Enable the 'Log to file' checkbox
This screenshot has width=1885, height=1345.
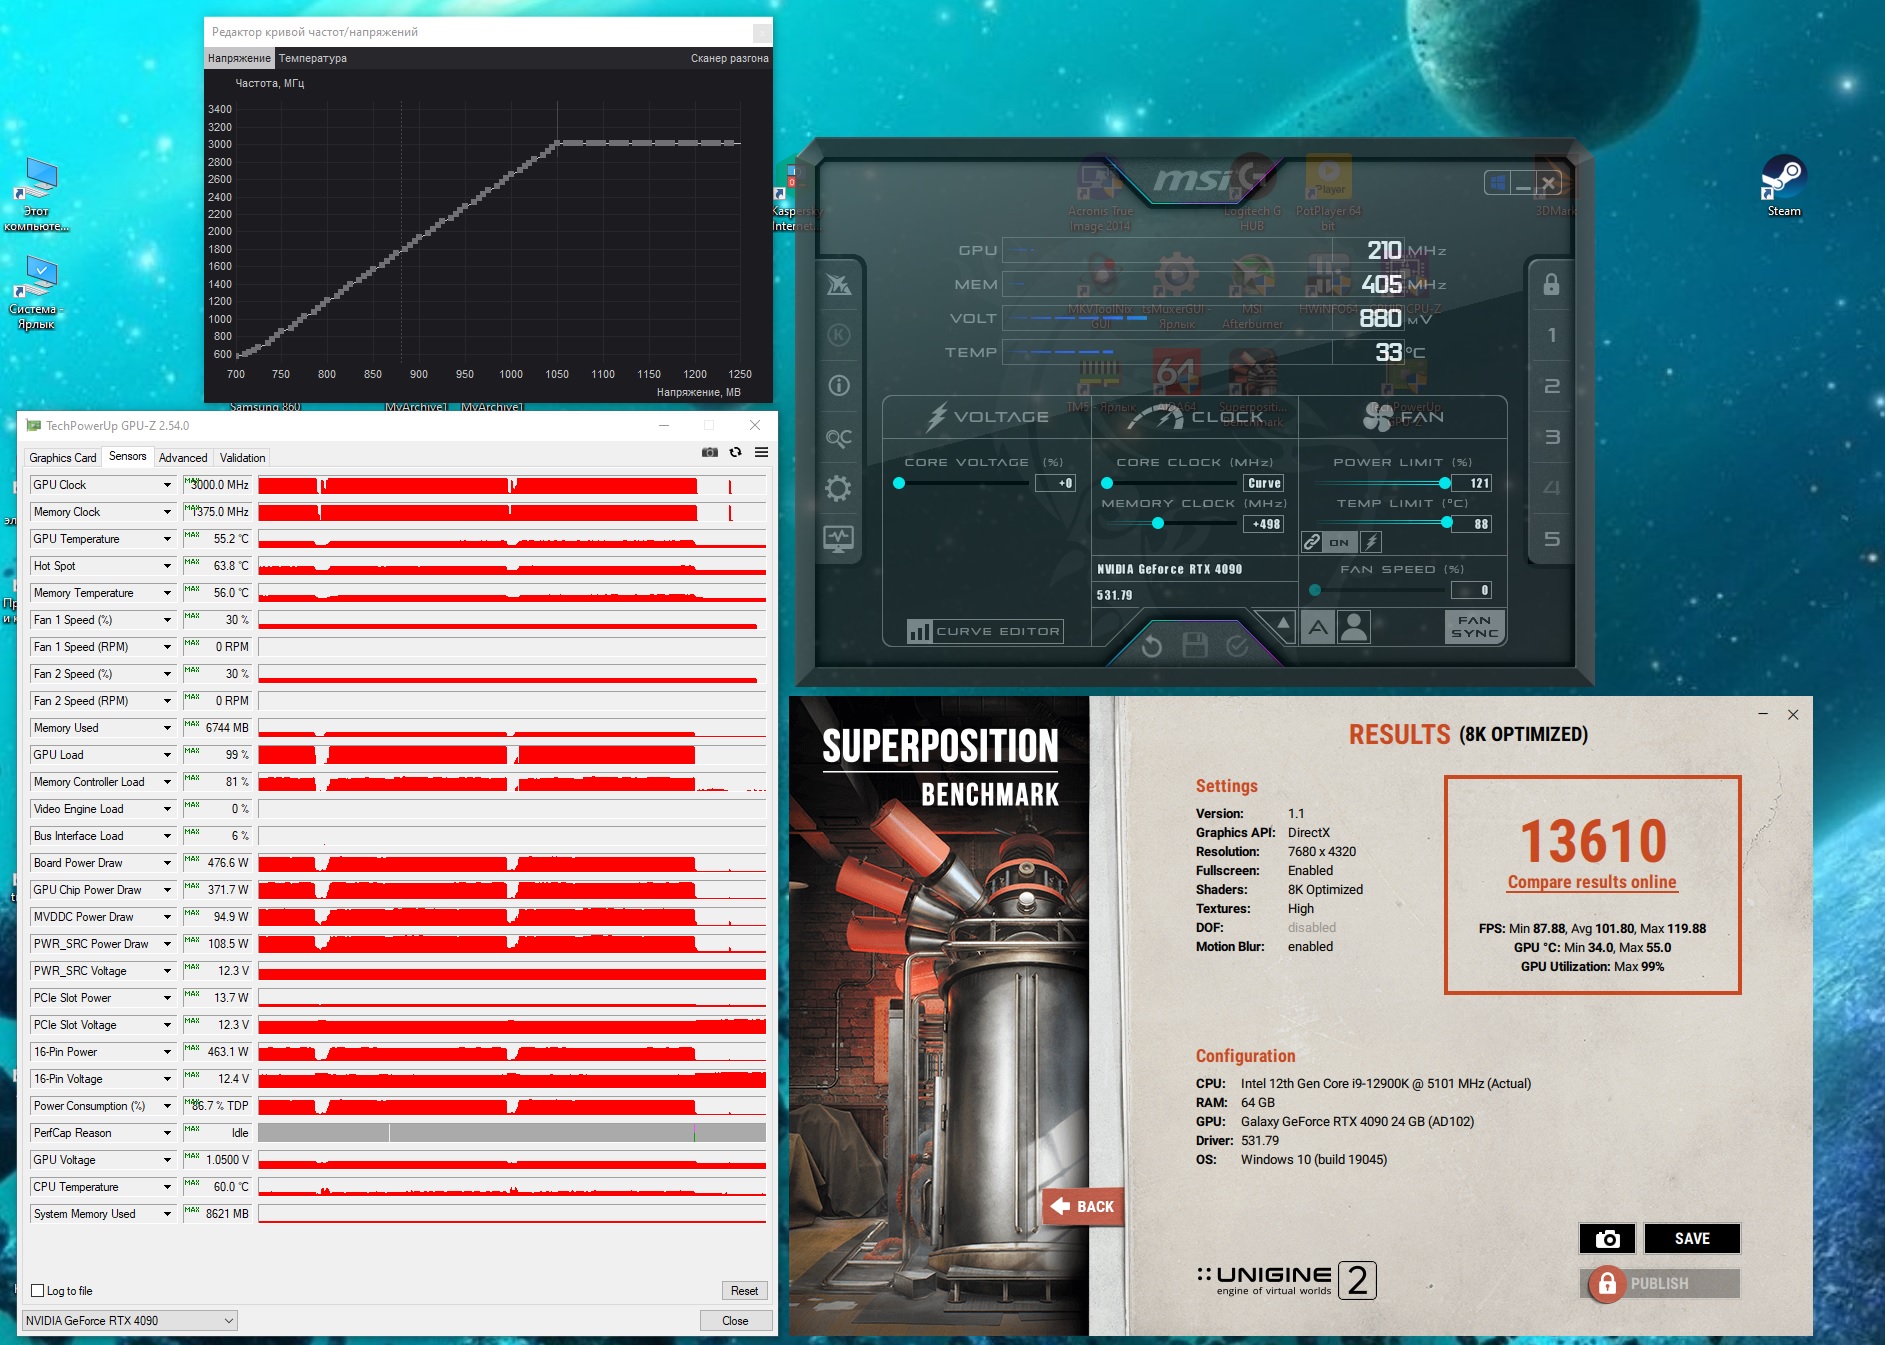coord(38,1291)
